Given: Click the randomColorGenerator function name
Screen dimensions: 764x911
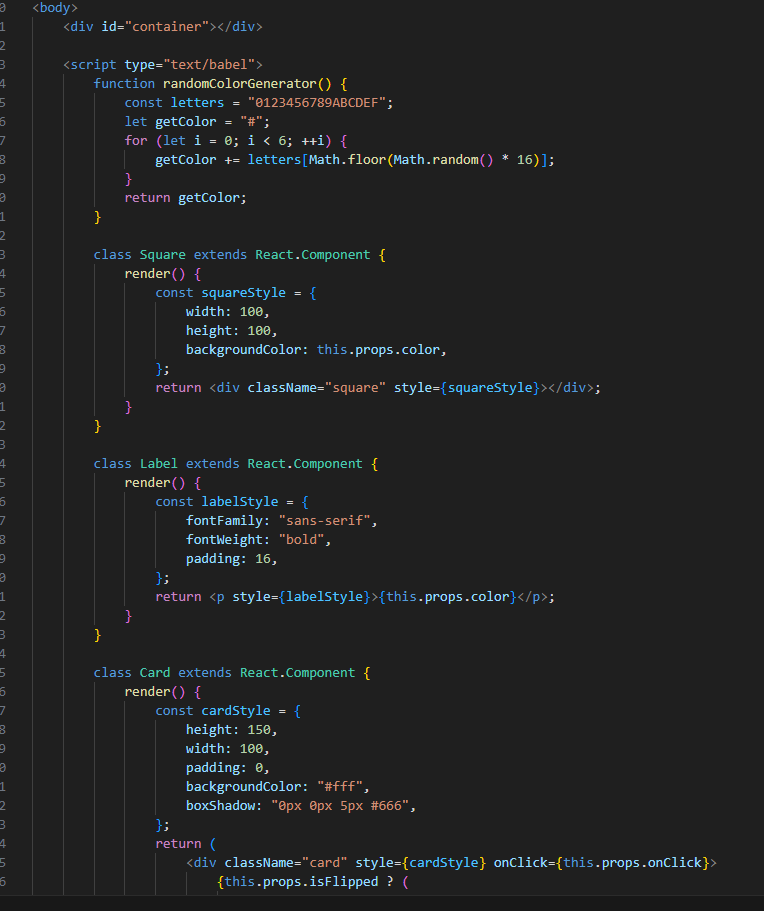Looking at the screenshot, I should pyautogui.click(x=239, y=84).
